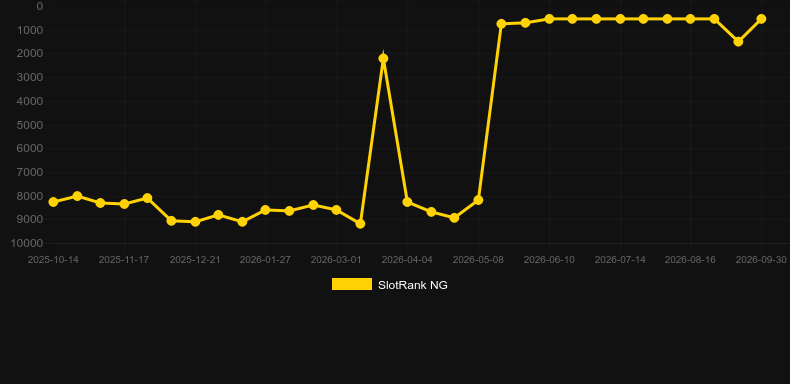790x384 pixels.
Task: Select the data point above 2026-04-04
Action: point(407,202)
